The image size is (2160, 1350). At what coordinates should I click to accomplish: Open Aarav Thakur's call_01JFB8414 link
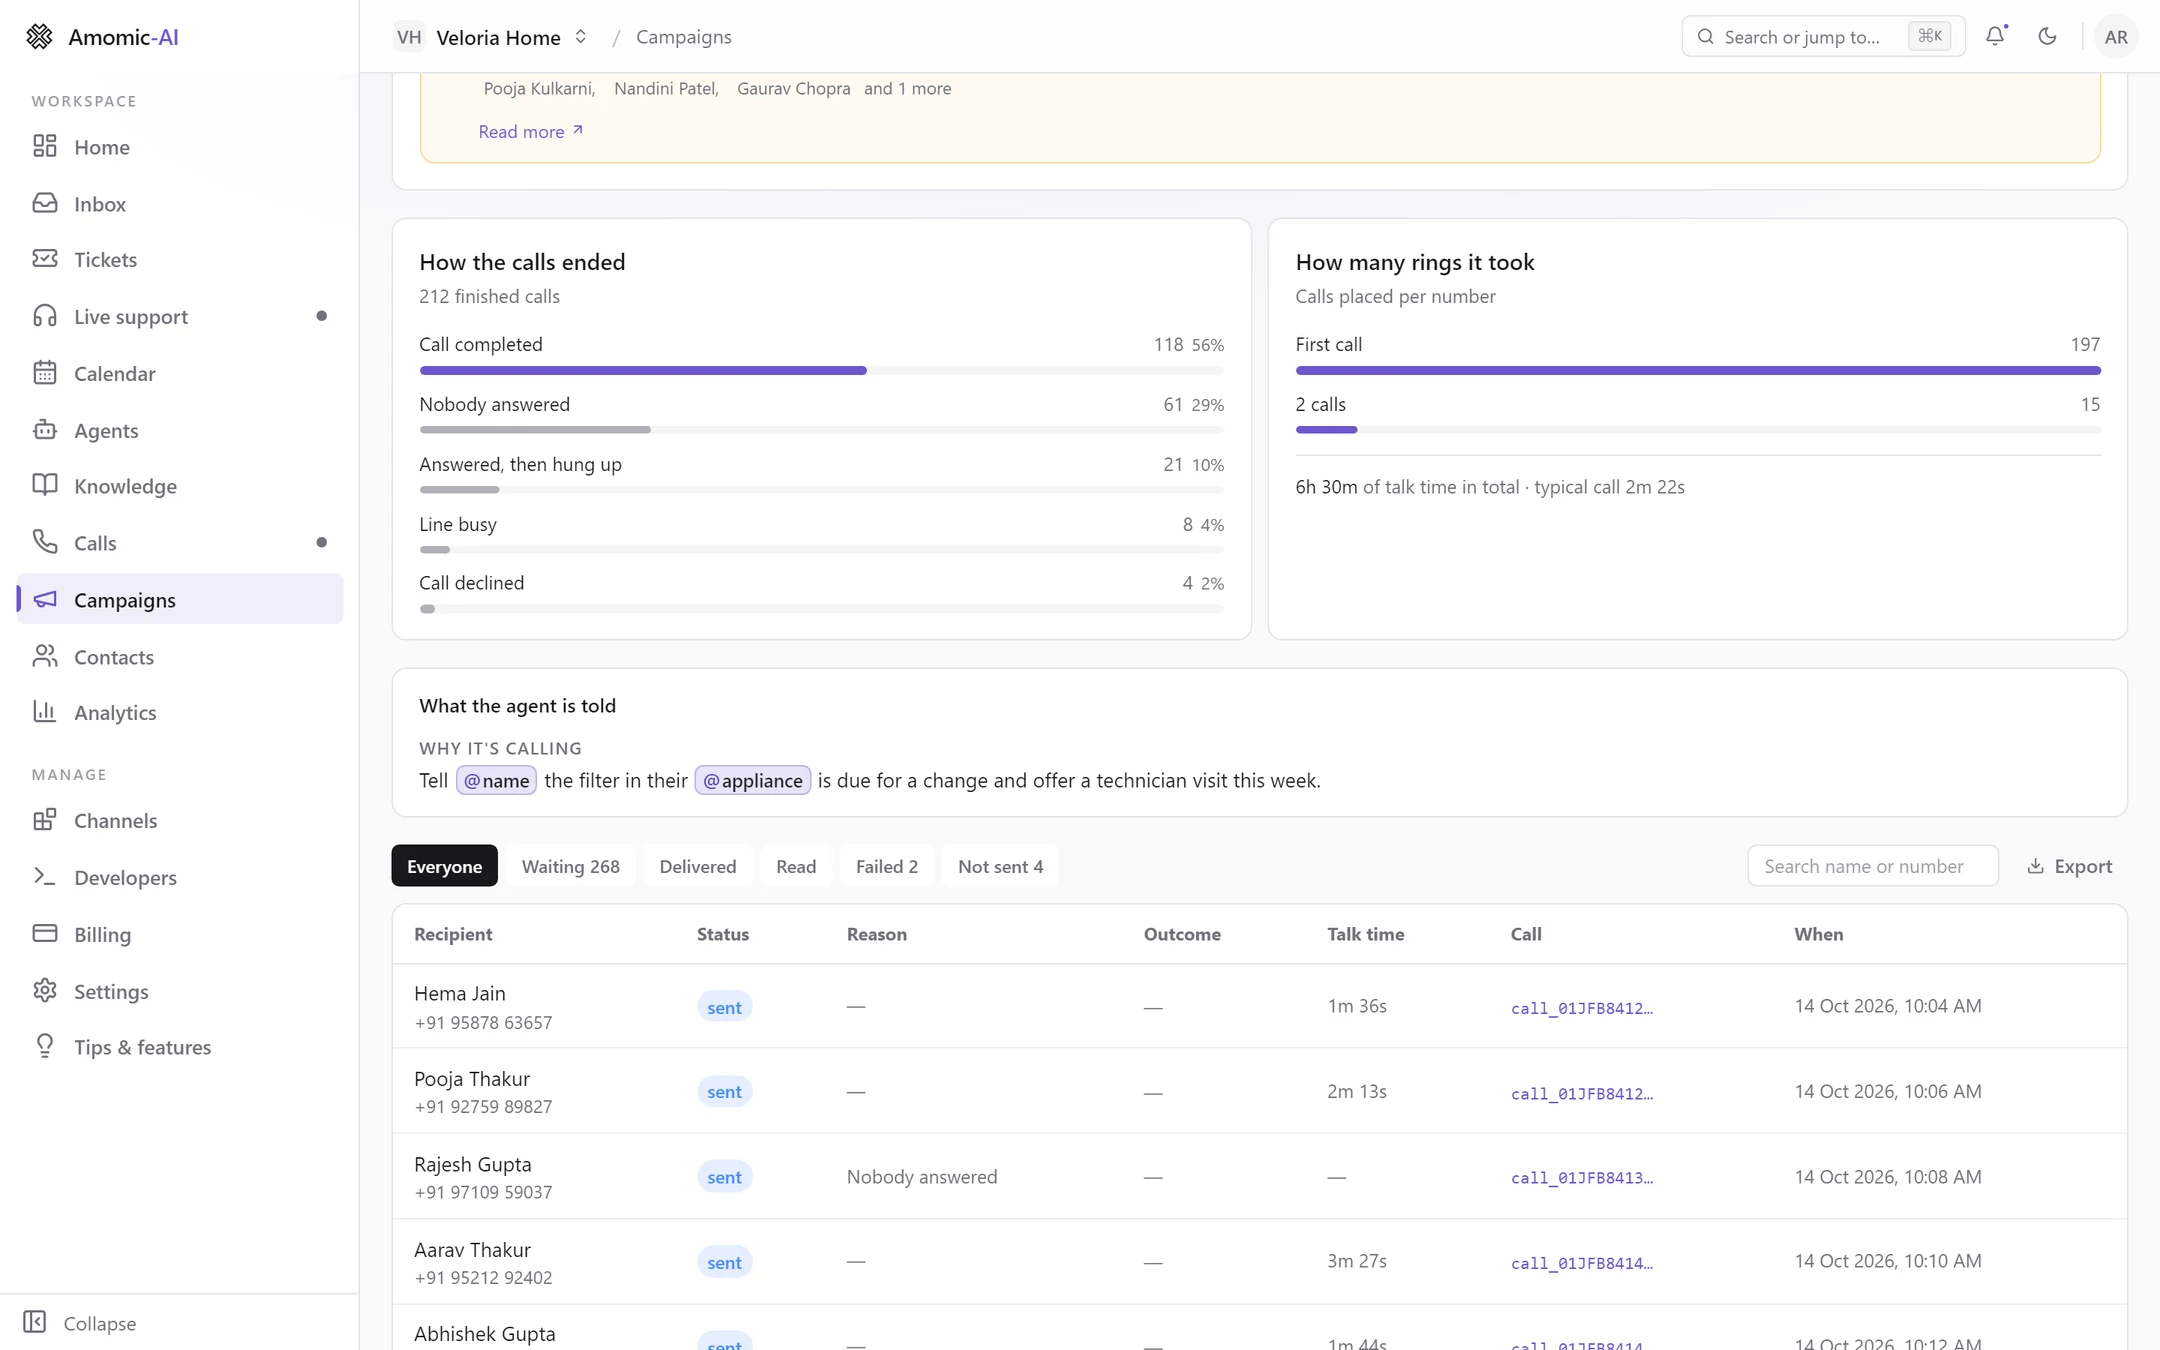pyautogui.click(x=1581, y=1263)
